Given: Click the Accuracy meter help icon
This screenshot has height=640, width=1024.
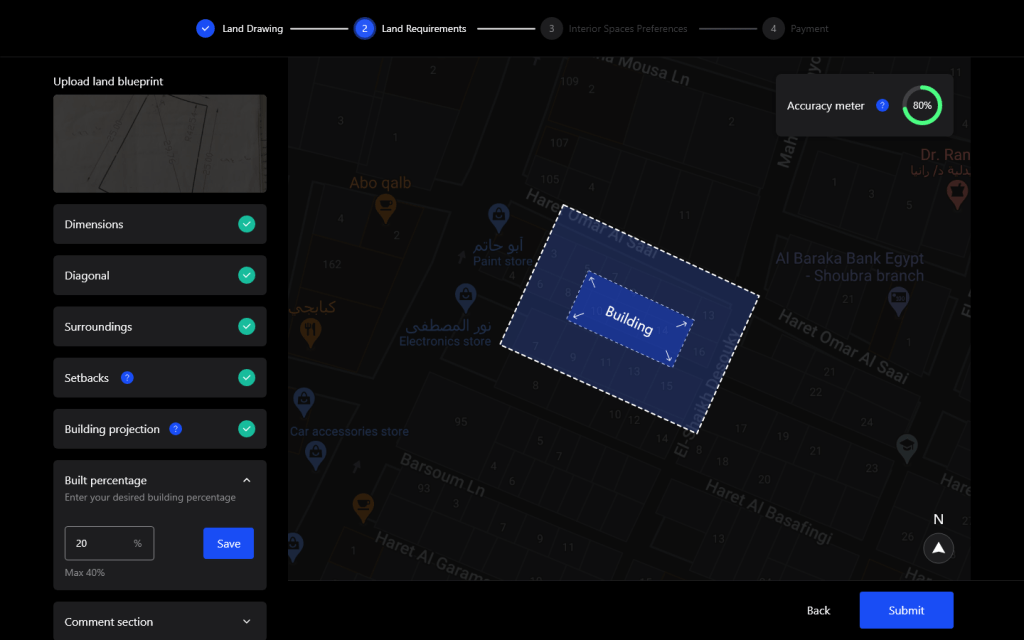Looking at the screenshot, I should pos(882,105).
